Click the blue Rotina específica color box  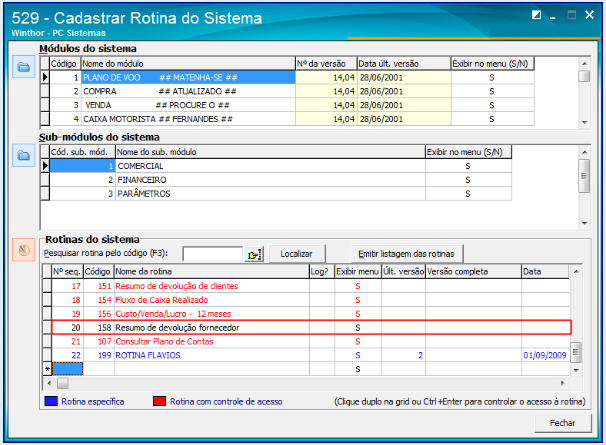51,401
